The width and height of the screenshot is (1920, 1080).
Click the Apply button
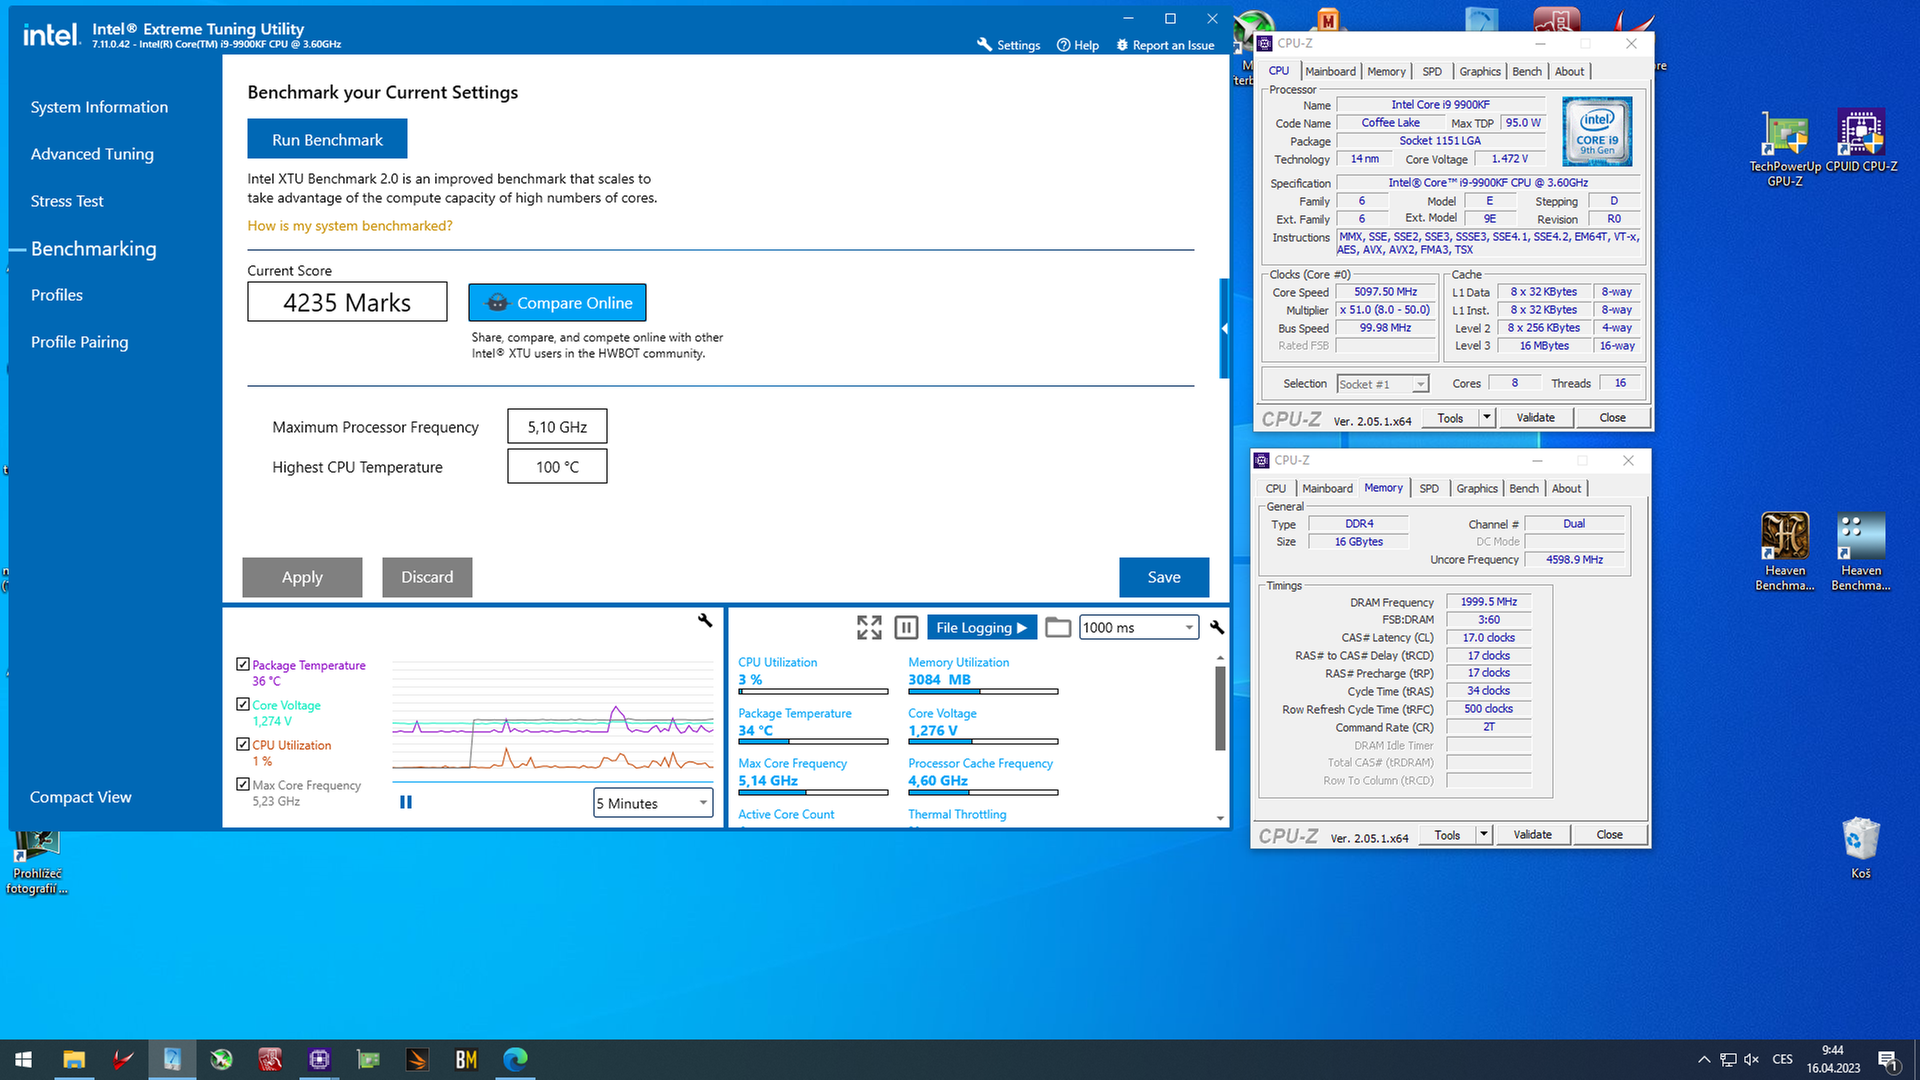tap(302, 577)
